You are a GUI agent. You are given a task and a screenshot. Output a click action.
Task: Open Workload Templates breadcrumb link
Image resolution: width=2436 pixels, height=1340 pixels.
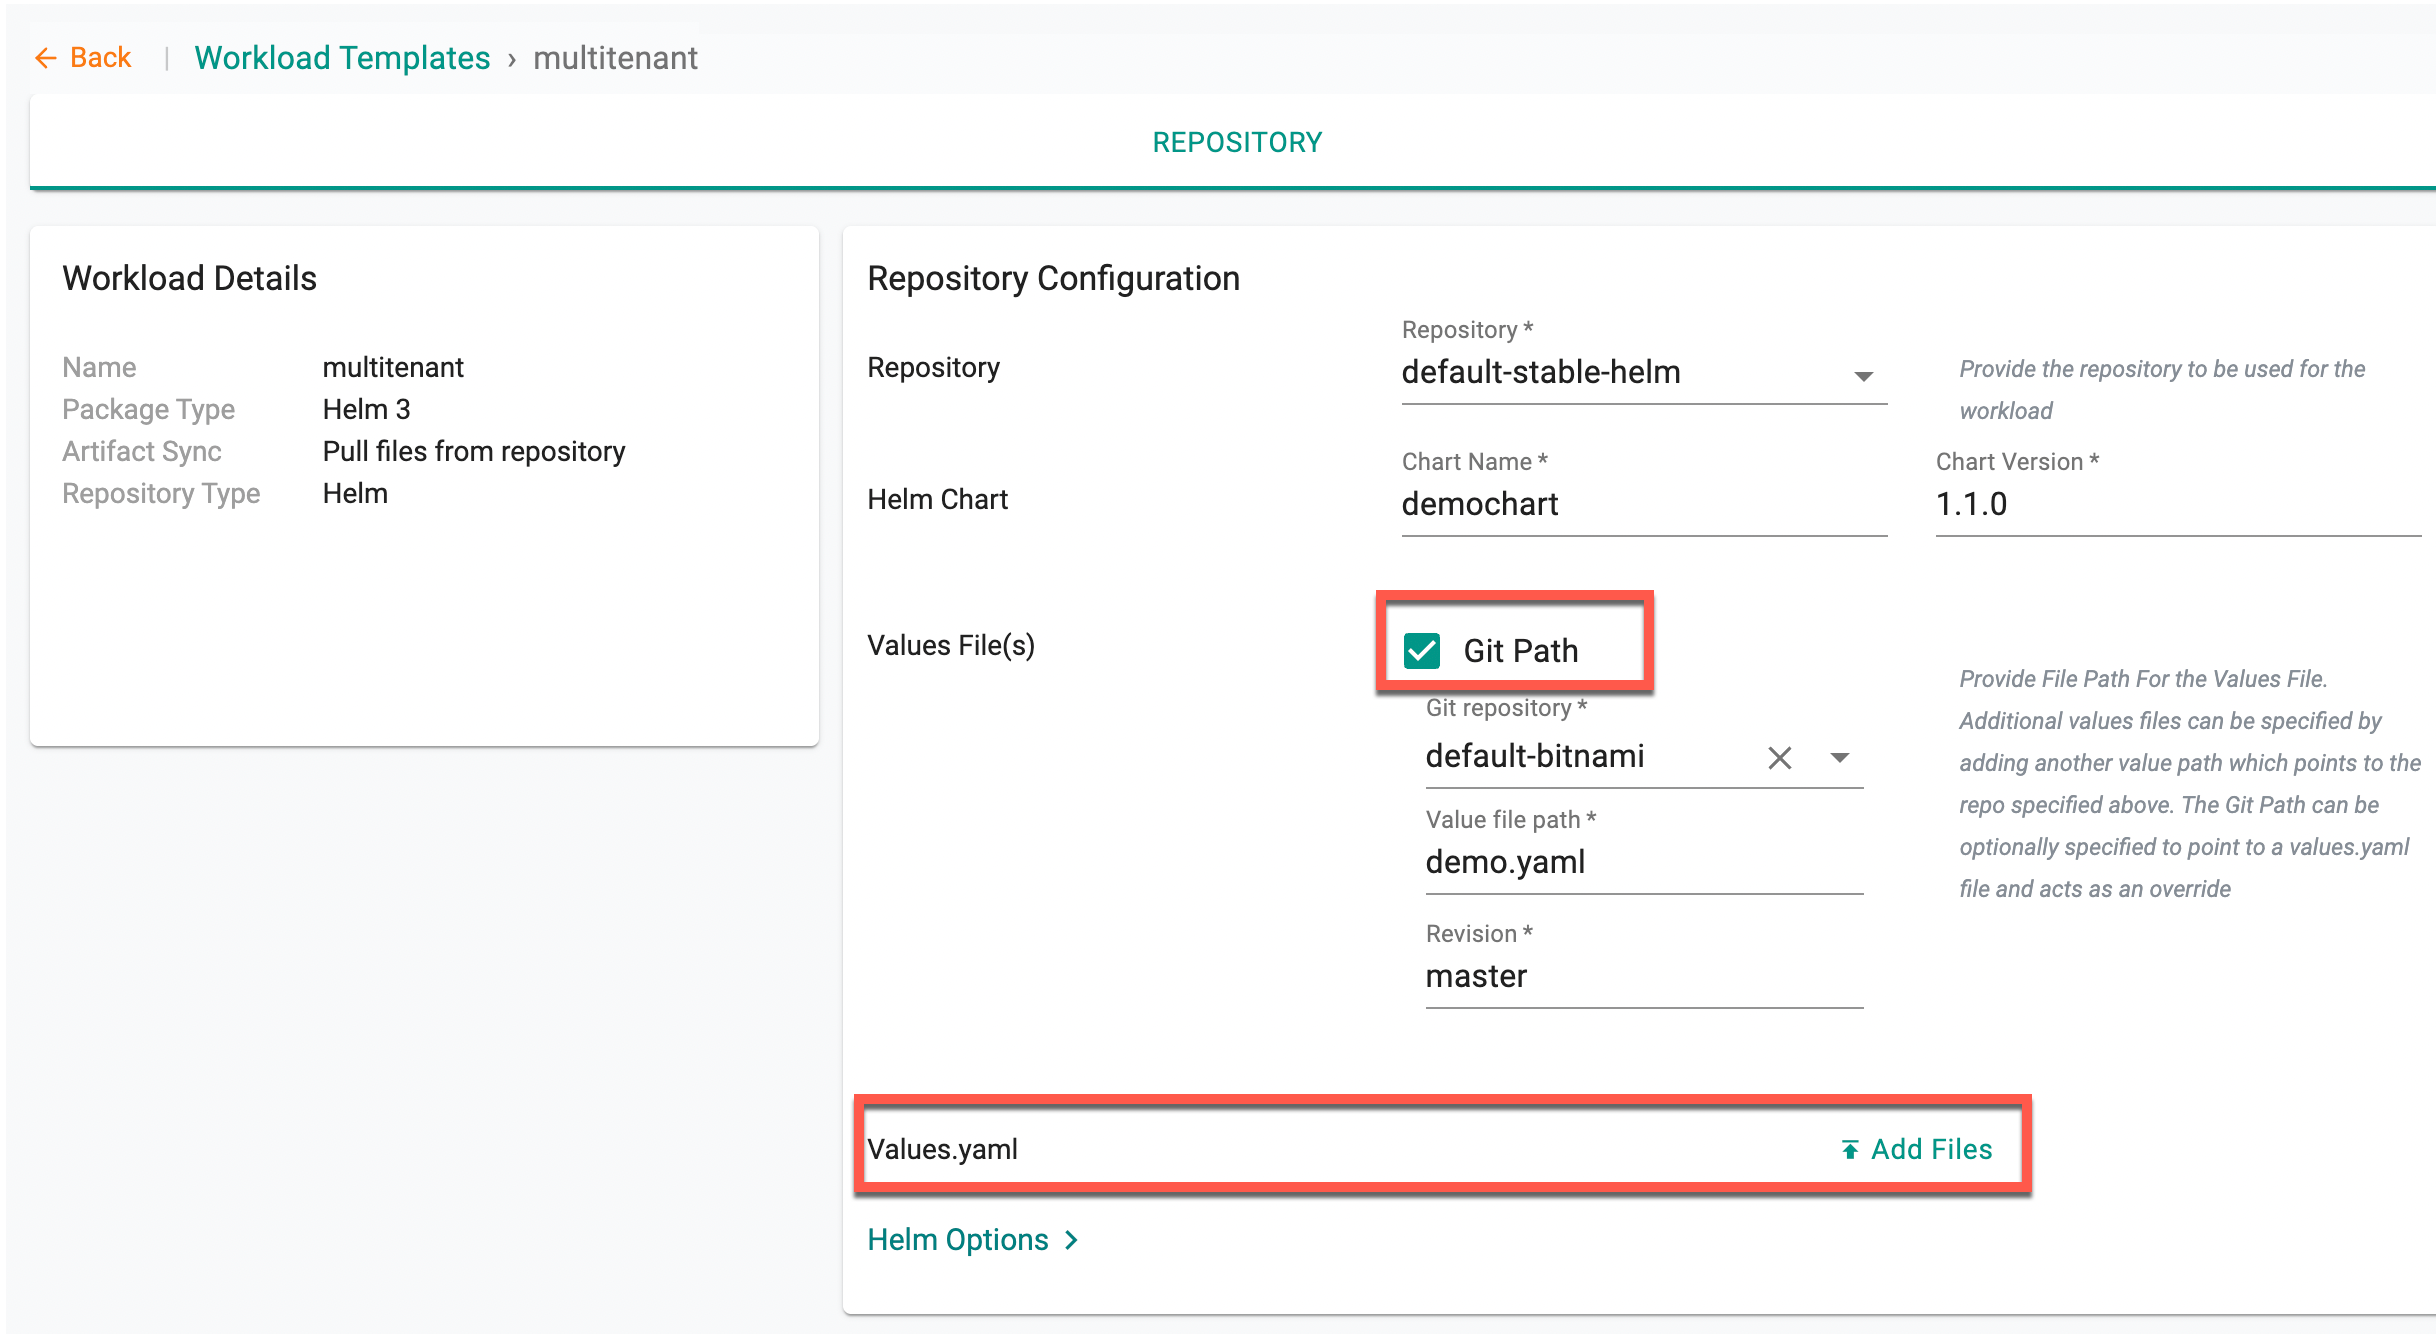tap(342, 58)
